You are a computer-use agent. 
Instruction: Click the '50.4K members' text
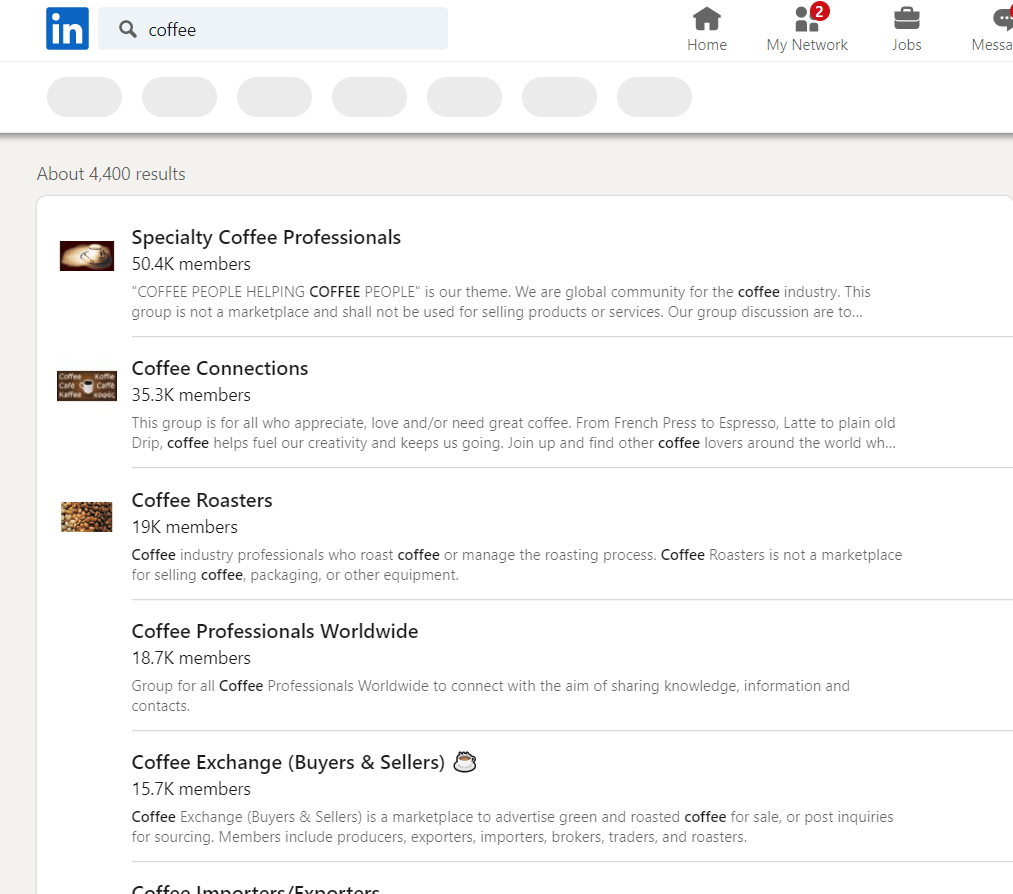pyautogui.click(x=191, y=264)
